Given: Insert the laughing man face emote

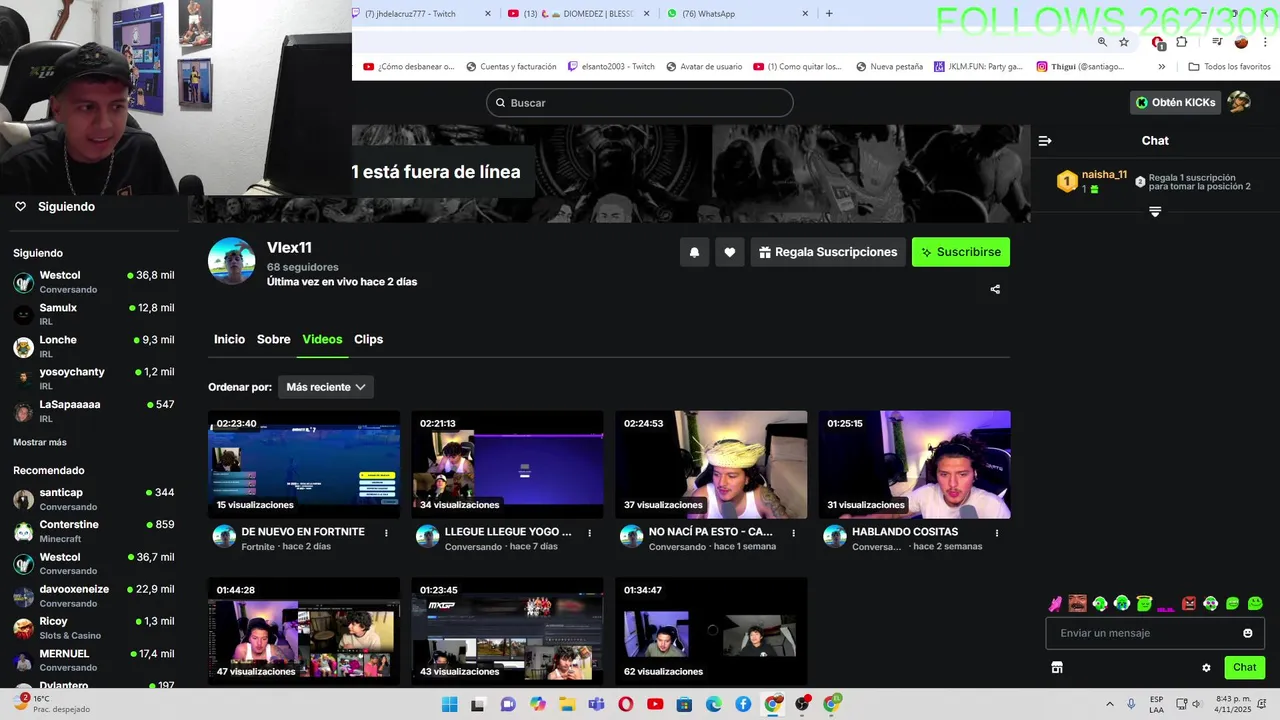Looking at the screenshot, I should point(1077,604).
